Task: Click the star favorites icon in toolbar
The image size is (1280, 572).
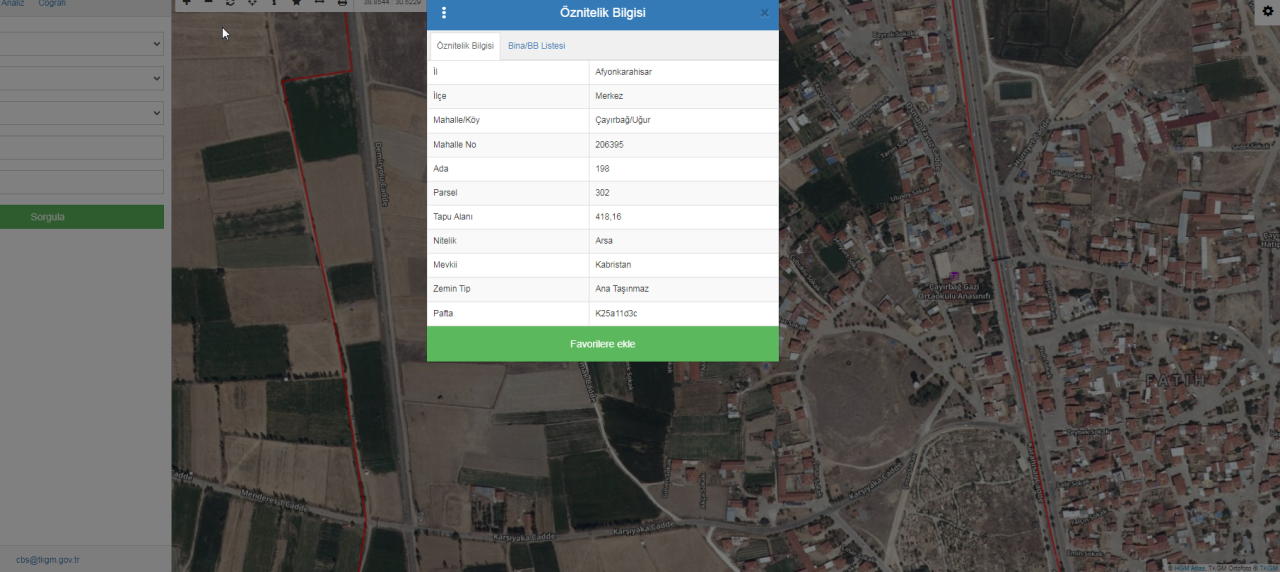Action: click(x=296, y=3)
